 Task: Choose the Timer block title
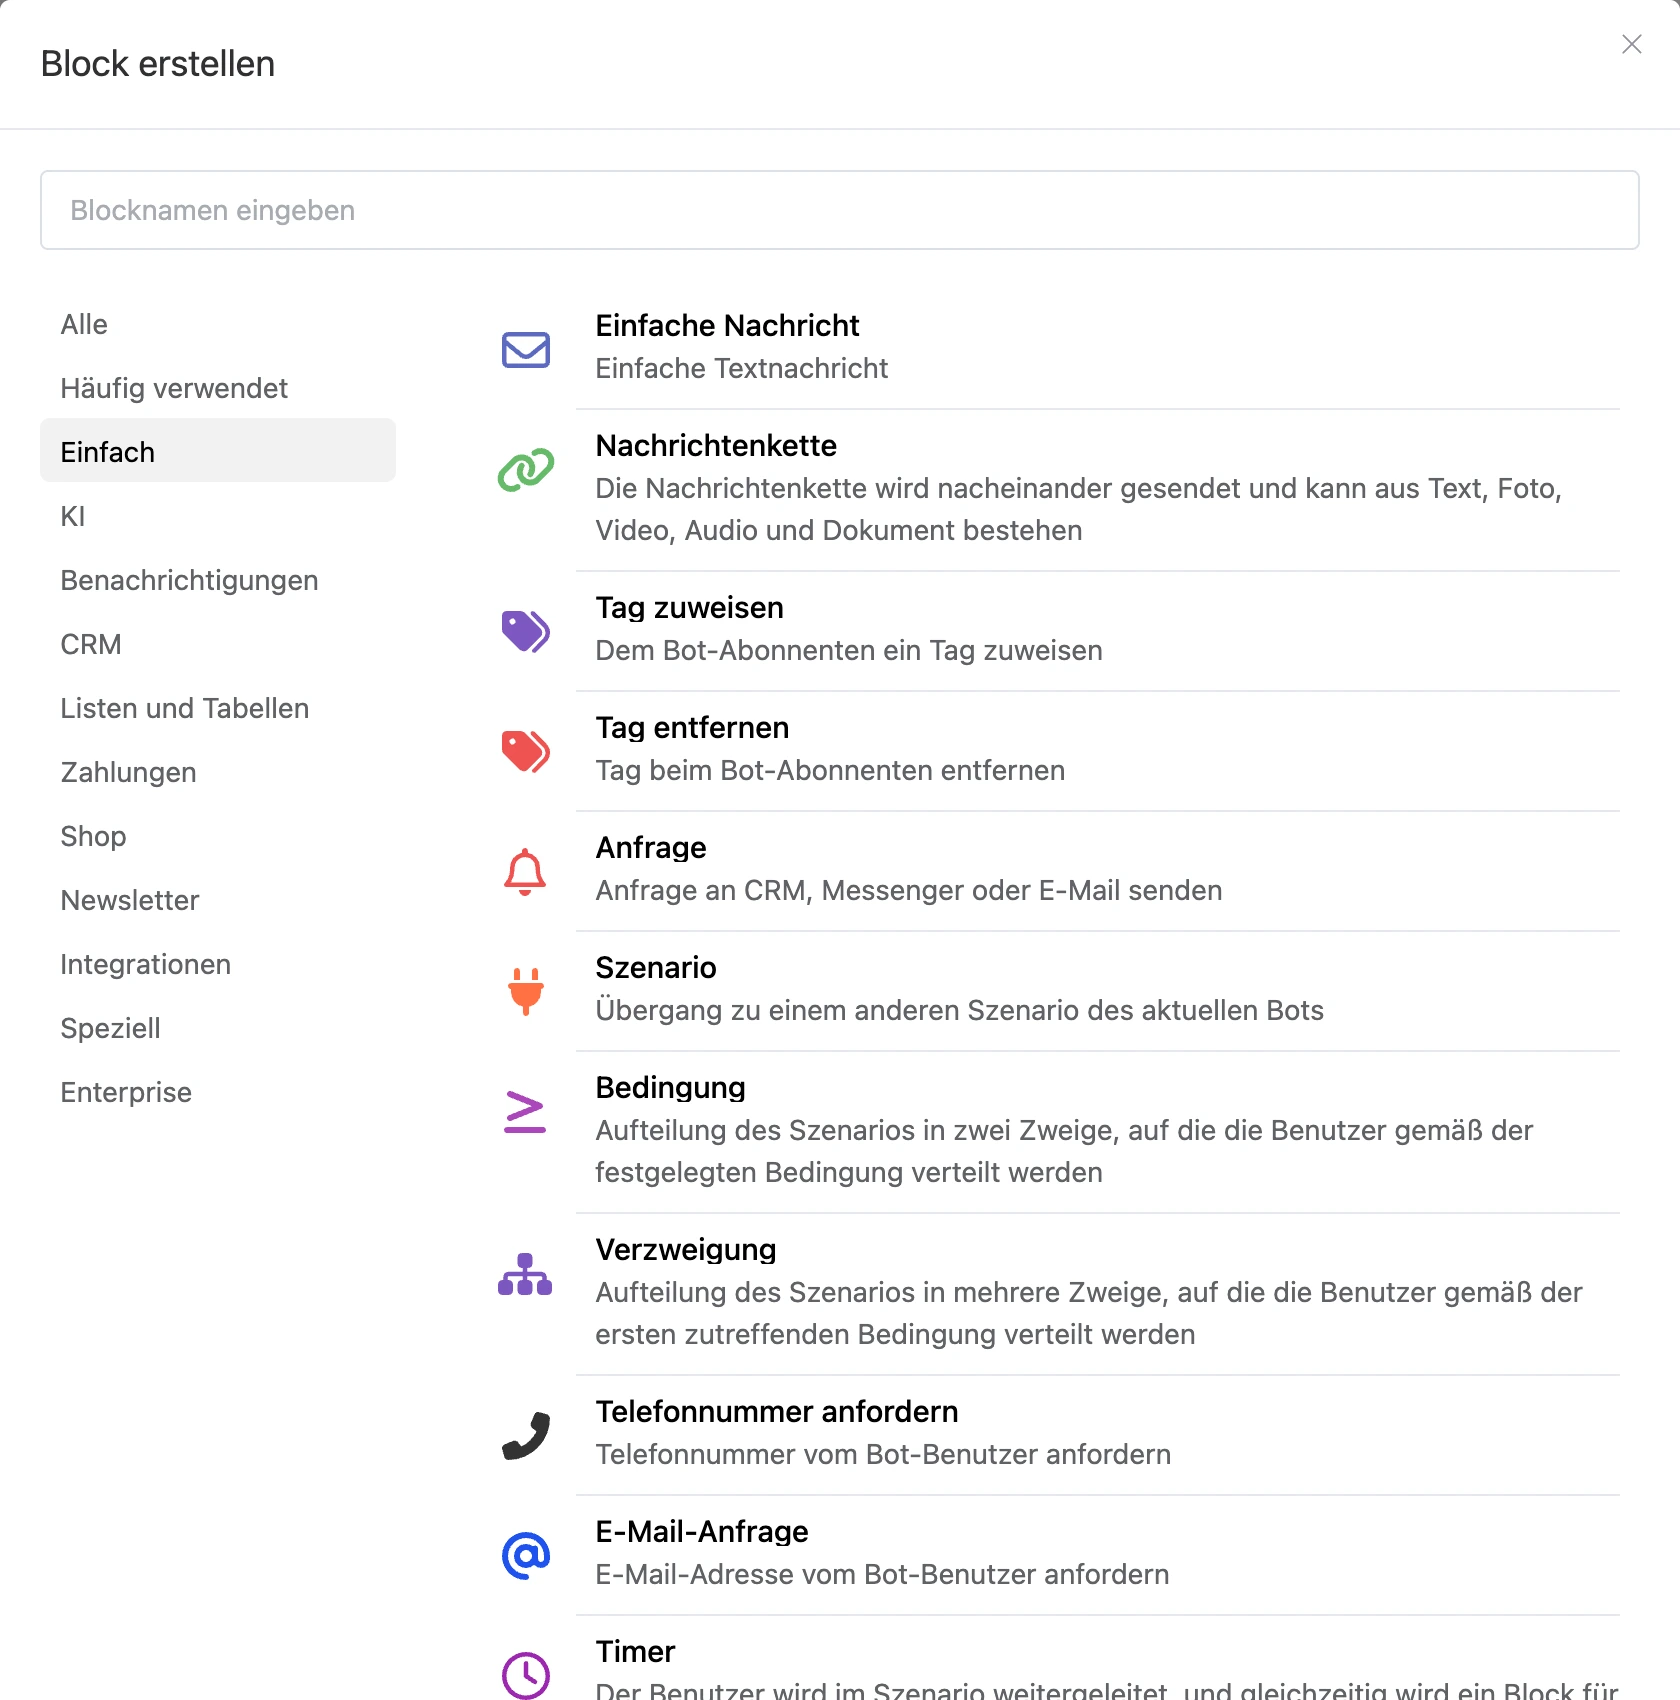[635, 1651]
